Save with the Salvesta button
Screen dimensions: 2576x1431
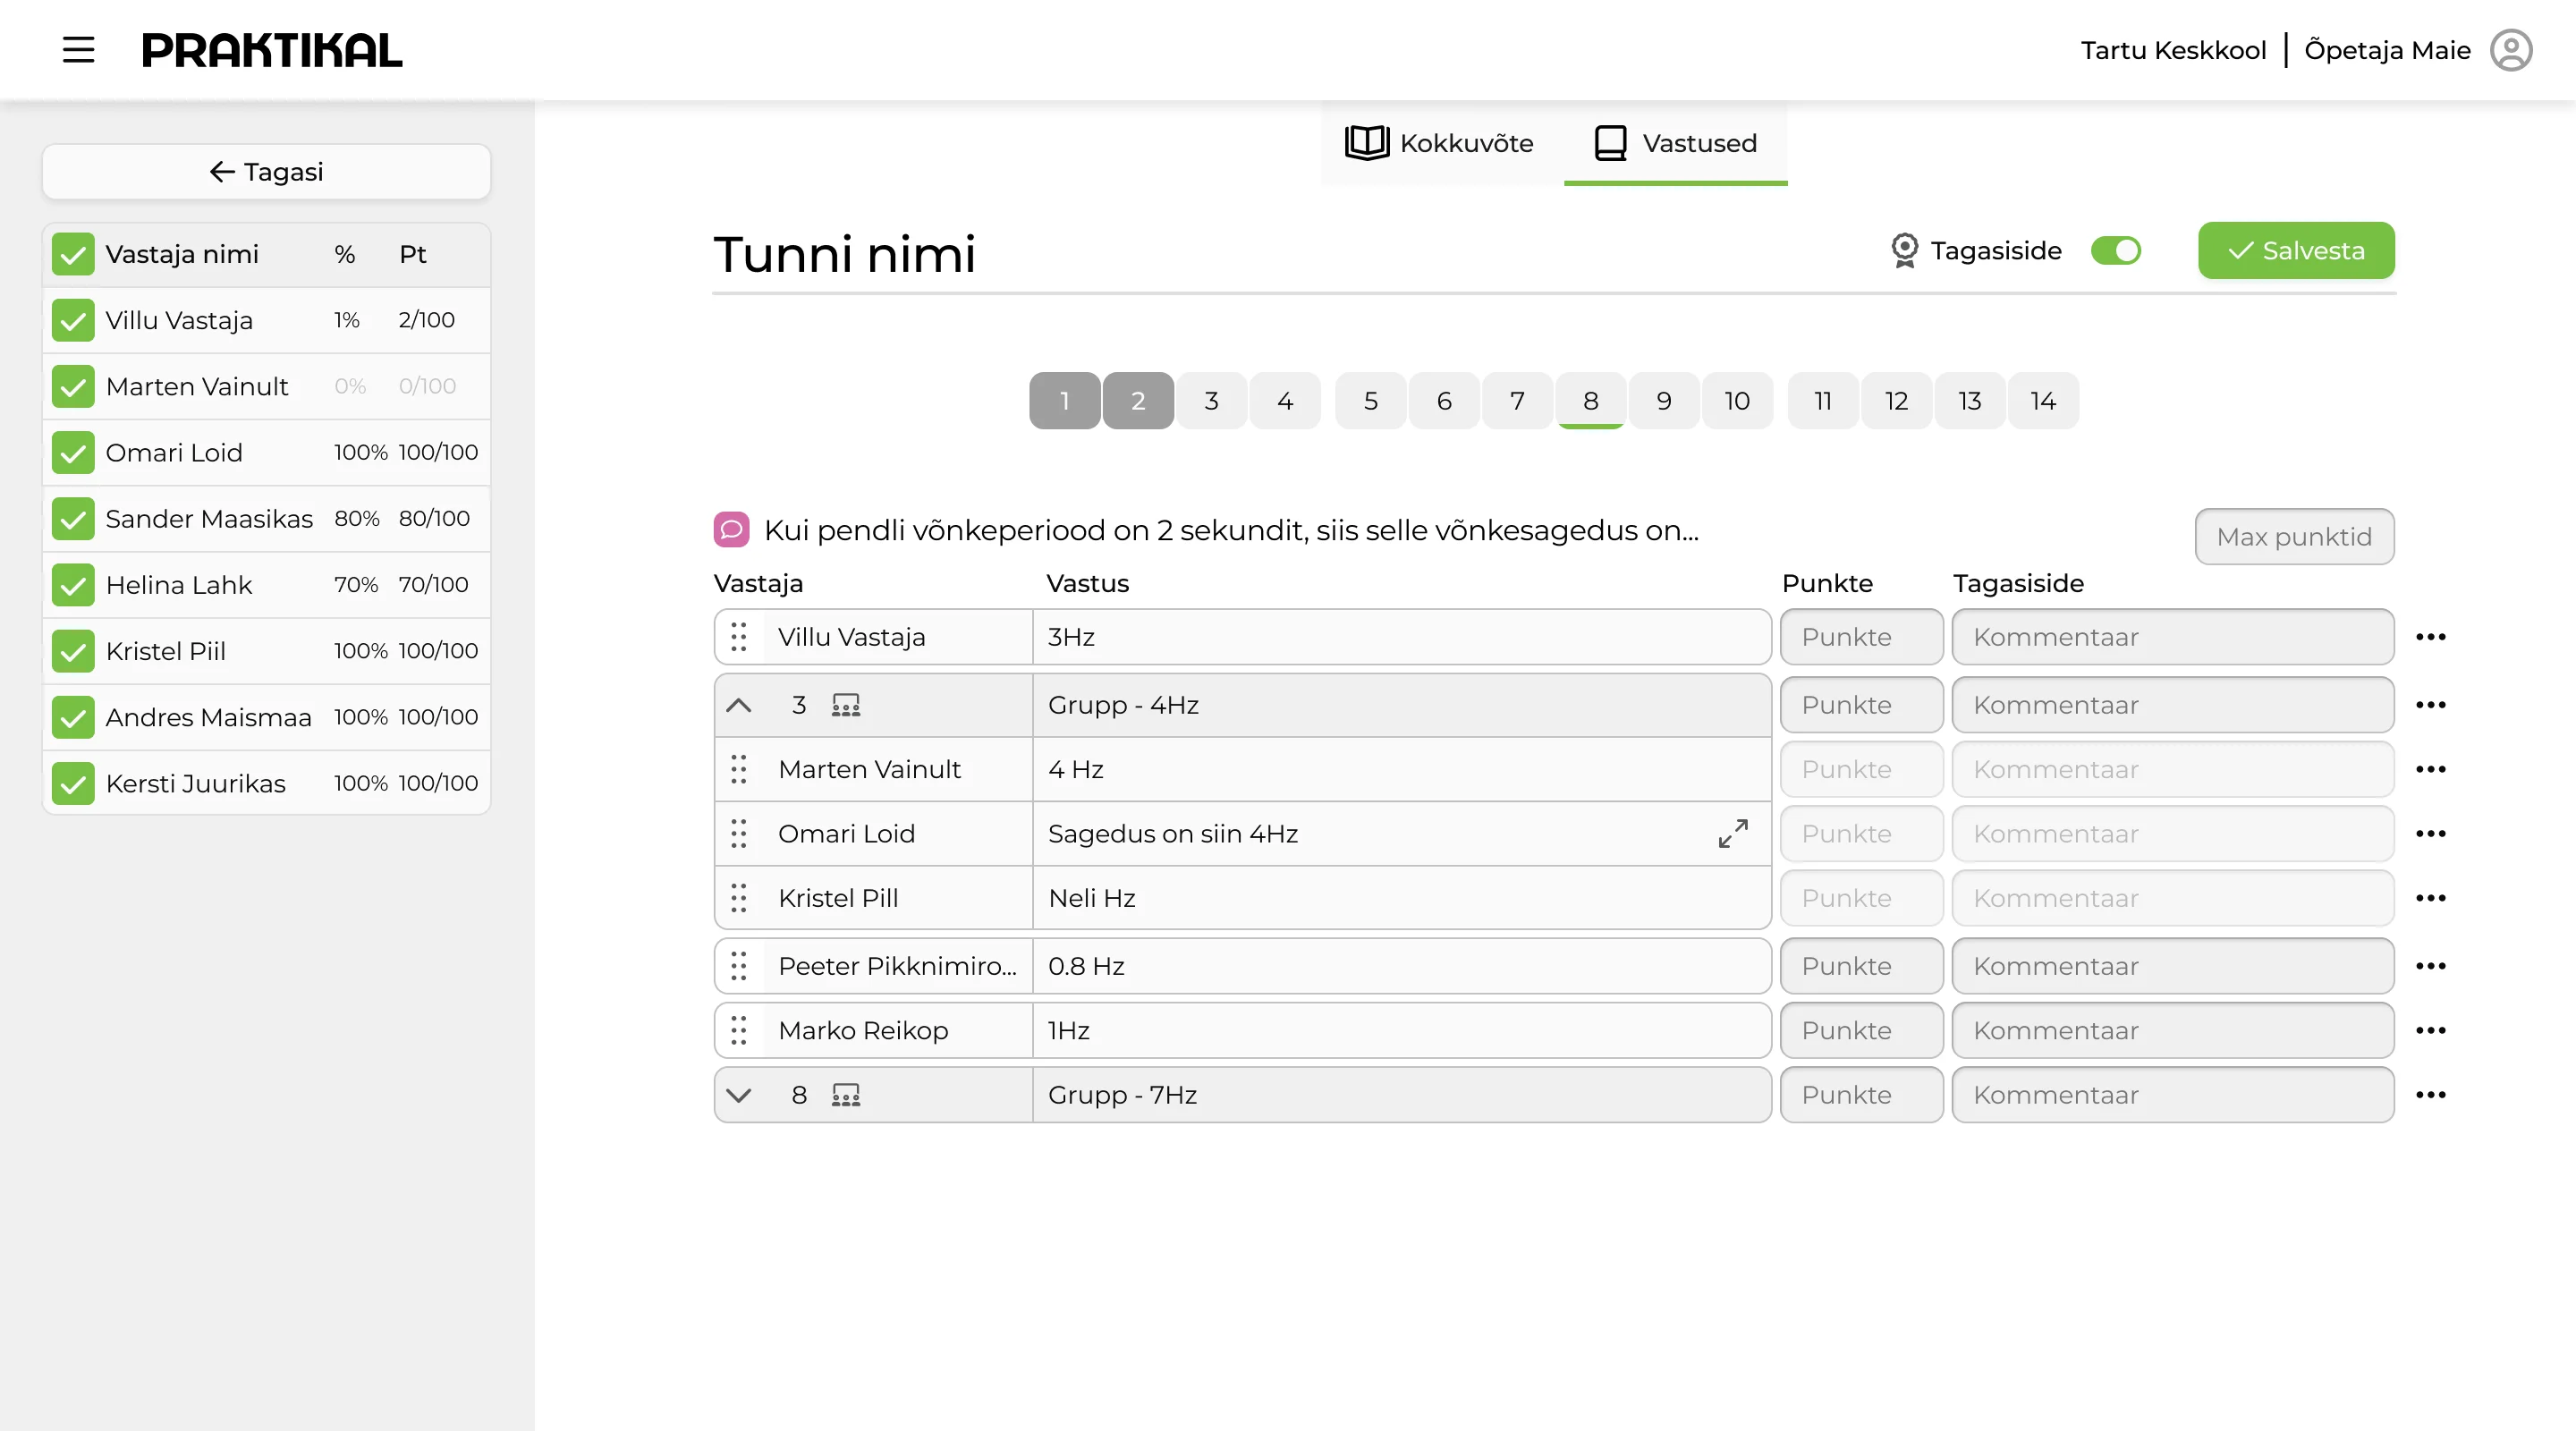coord(2296,250)
